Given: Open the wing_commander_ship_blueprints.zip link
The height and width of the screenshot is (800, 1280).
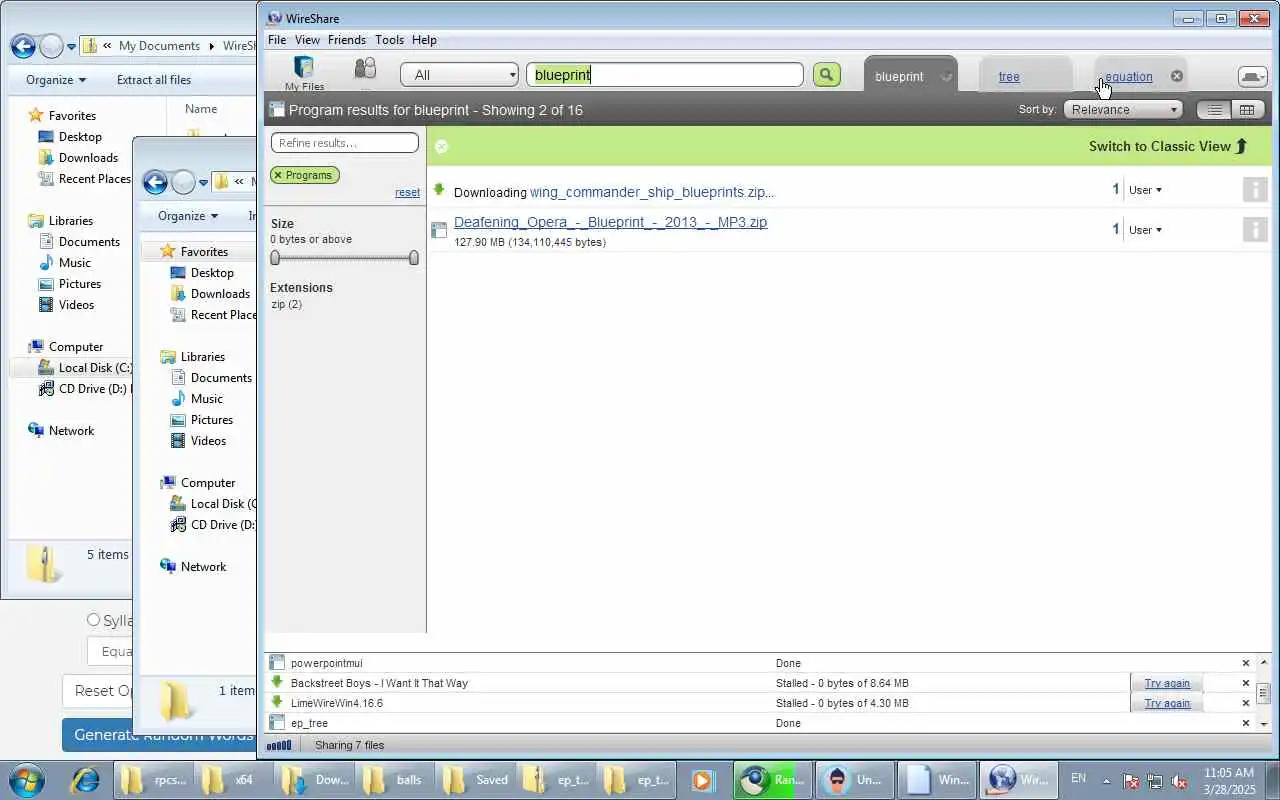Looking at the screenshot, I should tap(652, 192).
